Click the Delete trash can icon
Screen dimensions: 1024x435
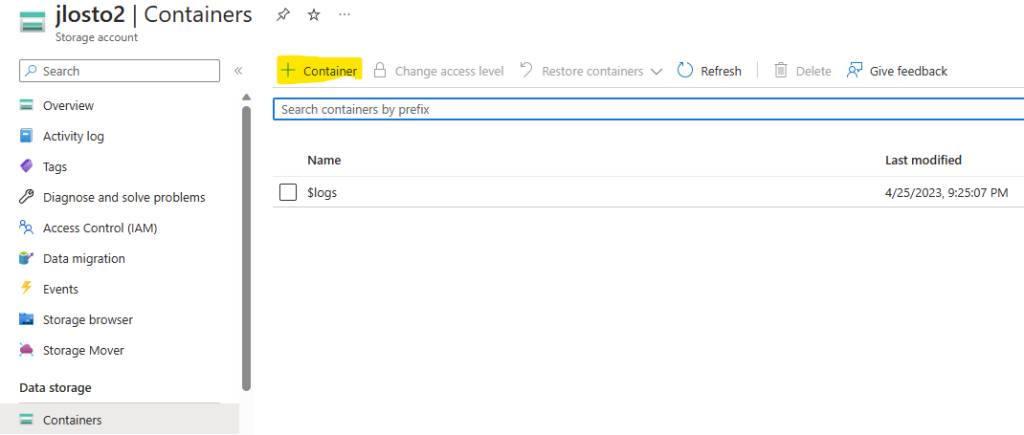tap(780, 71)
